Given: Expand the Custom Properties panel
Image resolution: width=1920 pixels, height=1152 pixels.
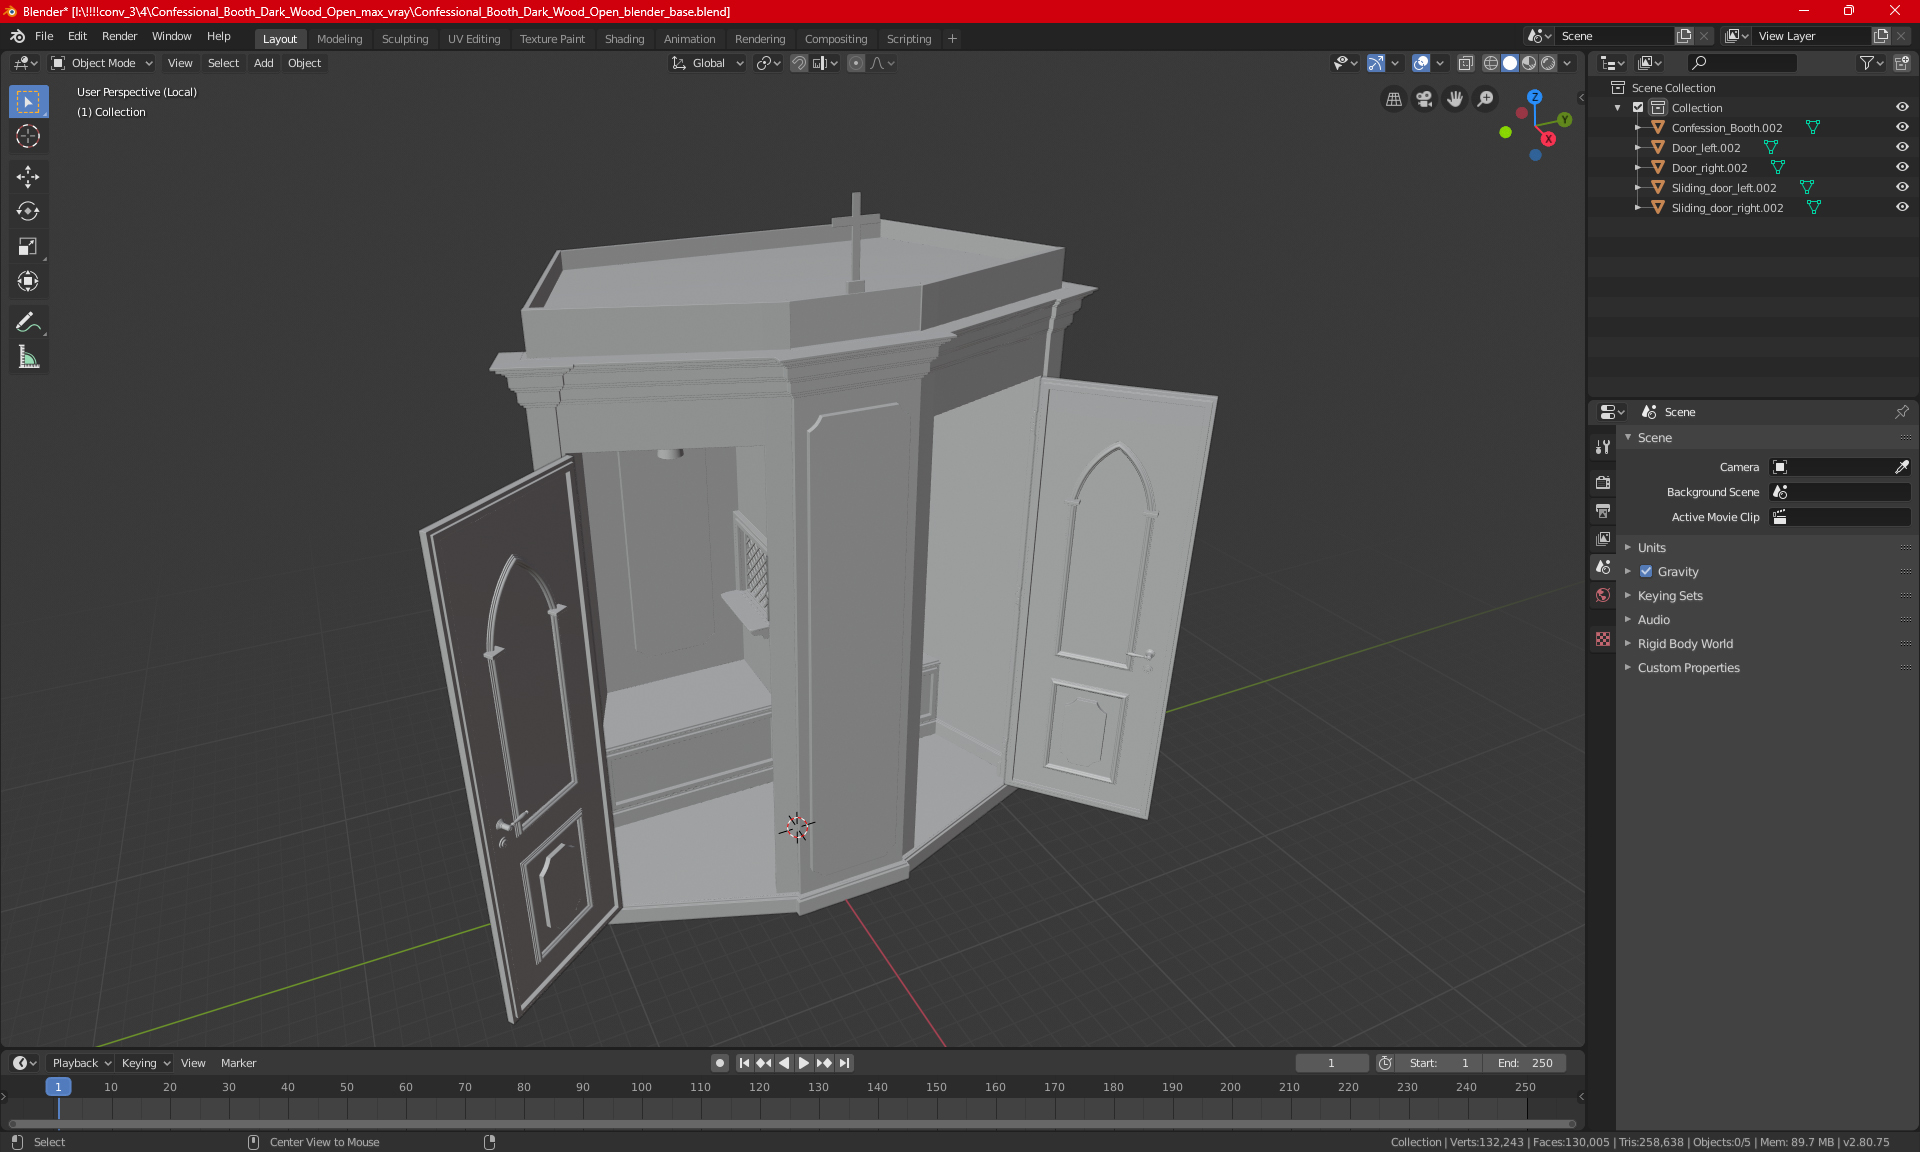Looking at the screenshot, I should click(1688, 668).
